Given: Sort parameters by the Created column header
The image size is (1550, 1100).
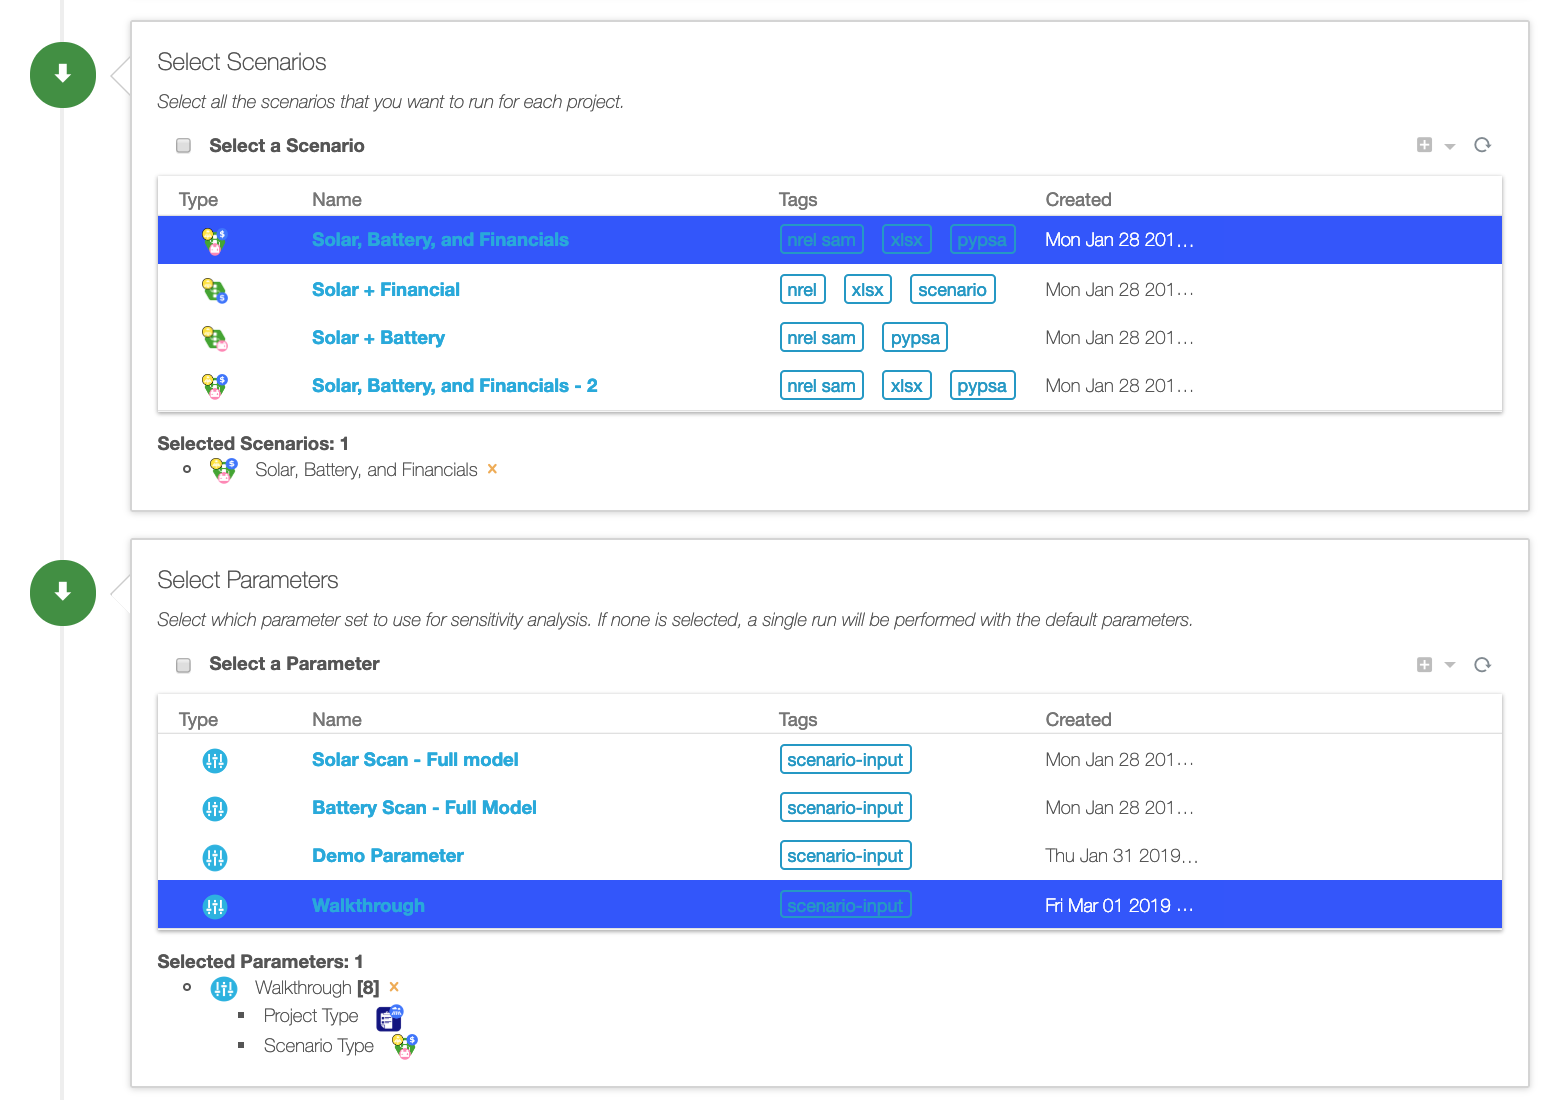Looking at the screenshot, I should [x=1078, y=720].
